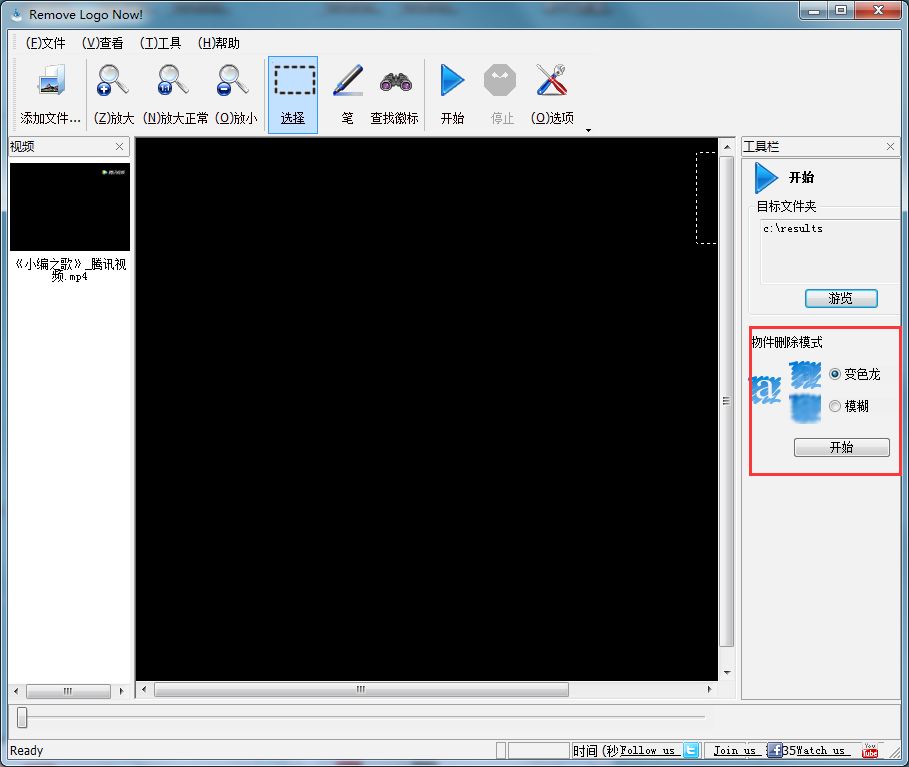Screen dimensions: 909x767
Task: Click the preview horizontal scrollbar thumb
Action: 361,689
